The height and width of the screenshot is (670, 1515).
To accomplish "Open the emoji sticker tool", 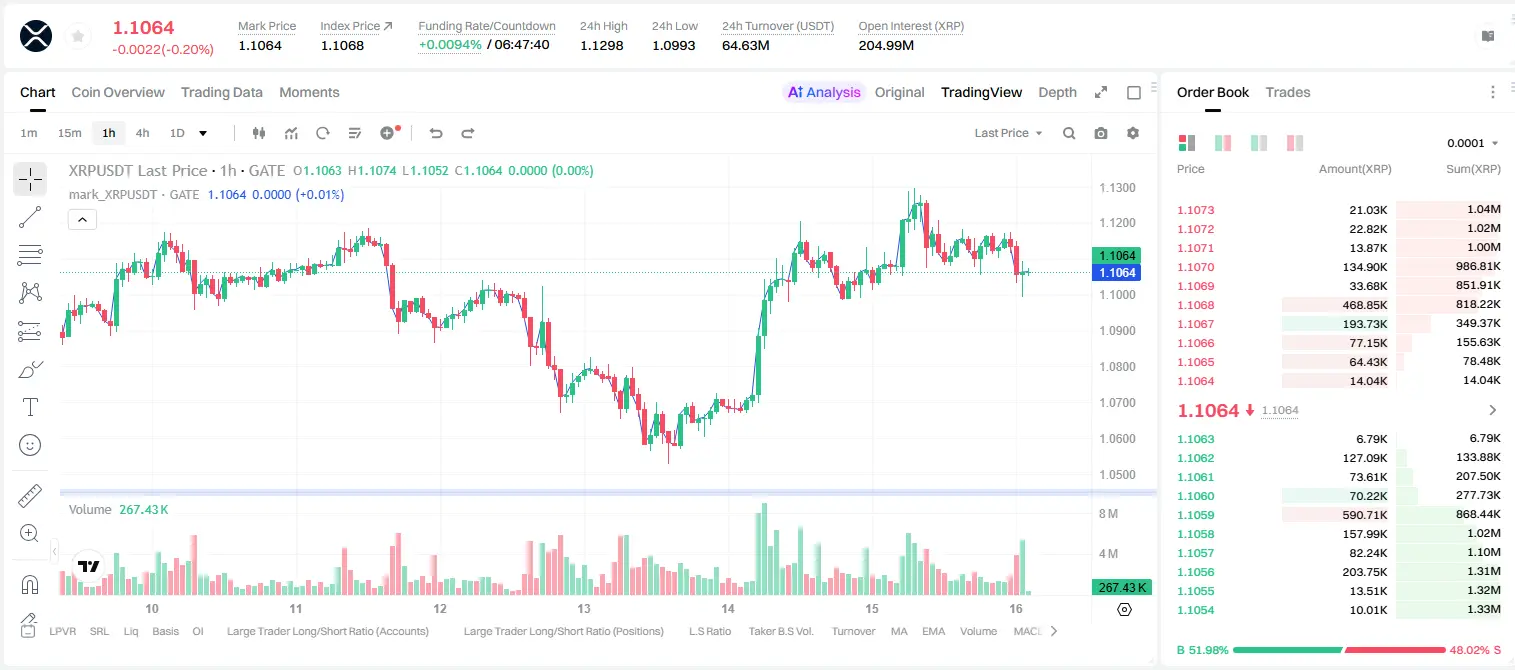I will 30,445.
